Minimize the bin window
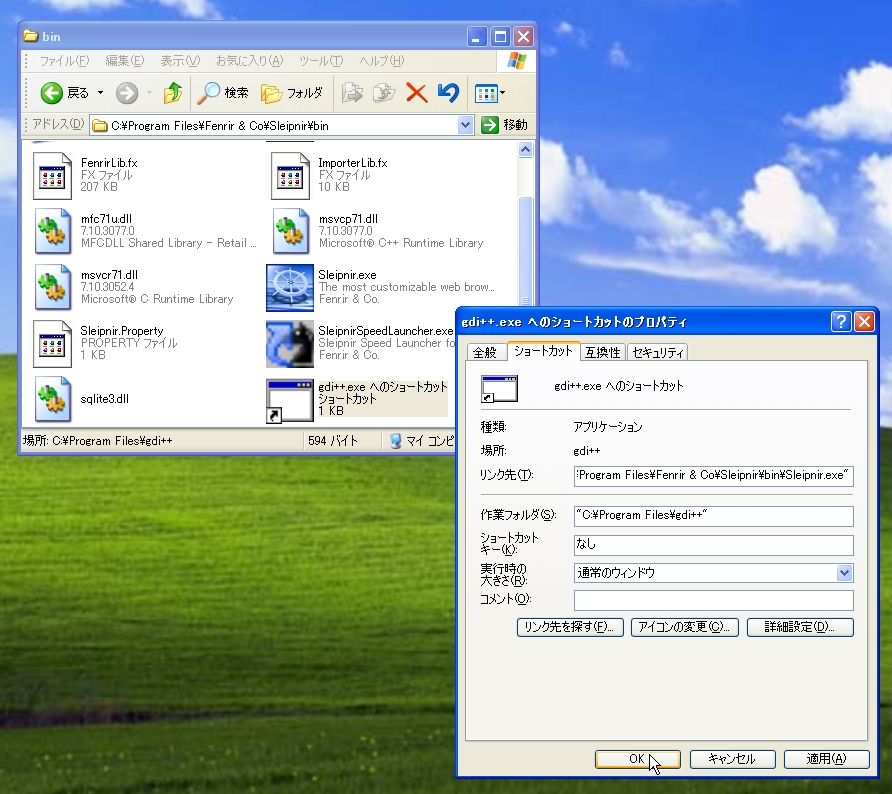 pyautogui.click(x=476, y=37)
